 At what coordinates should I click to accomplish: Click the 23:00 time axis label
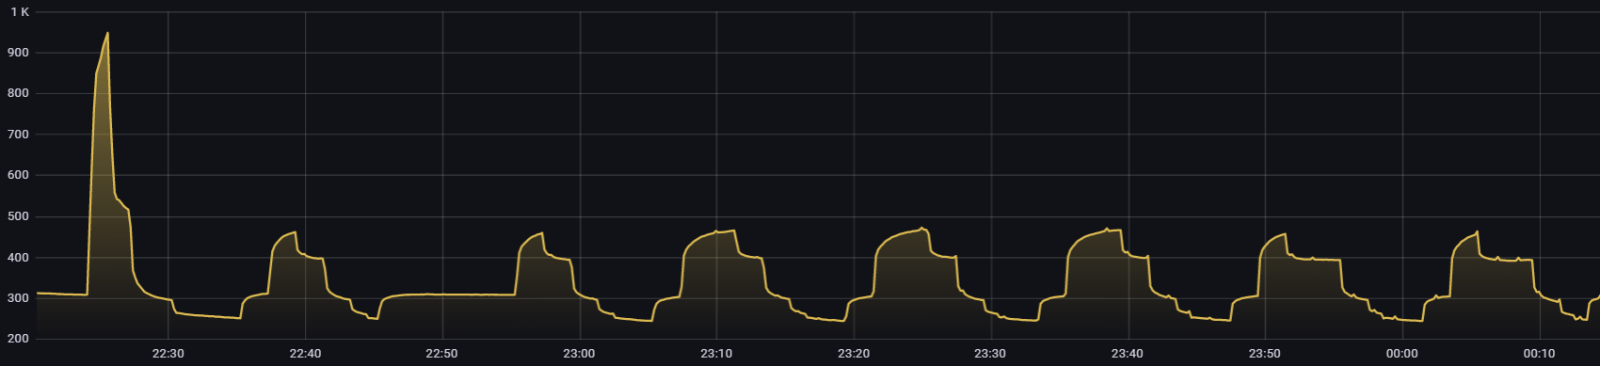coord(579,353)
